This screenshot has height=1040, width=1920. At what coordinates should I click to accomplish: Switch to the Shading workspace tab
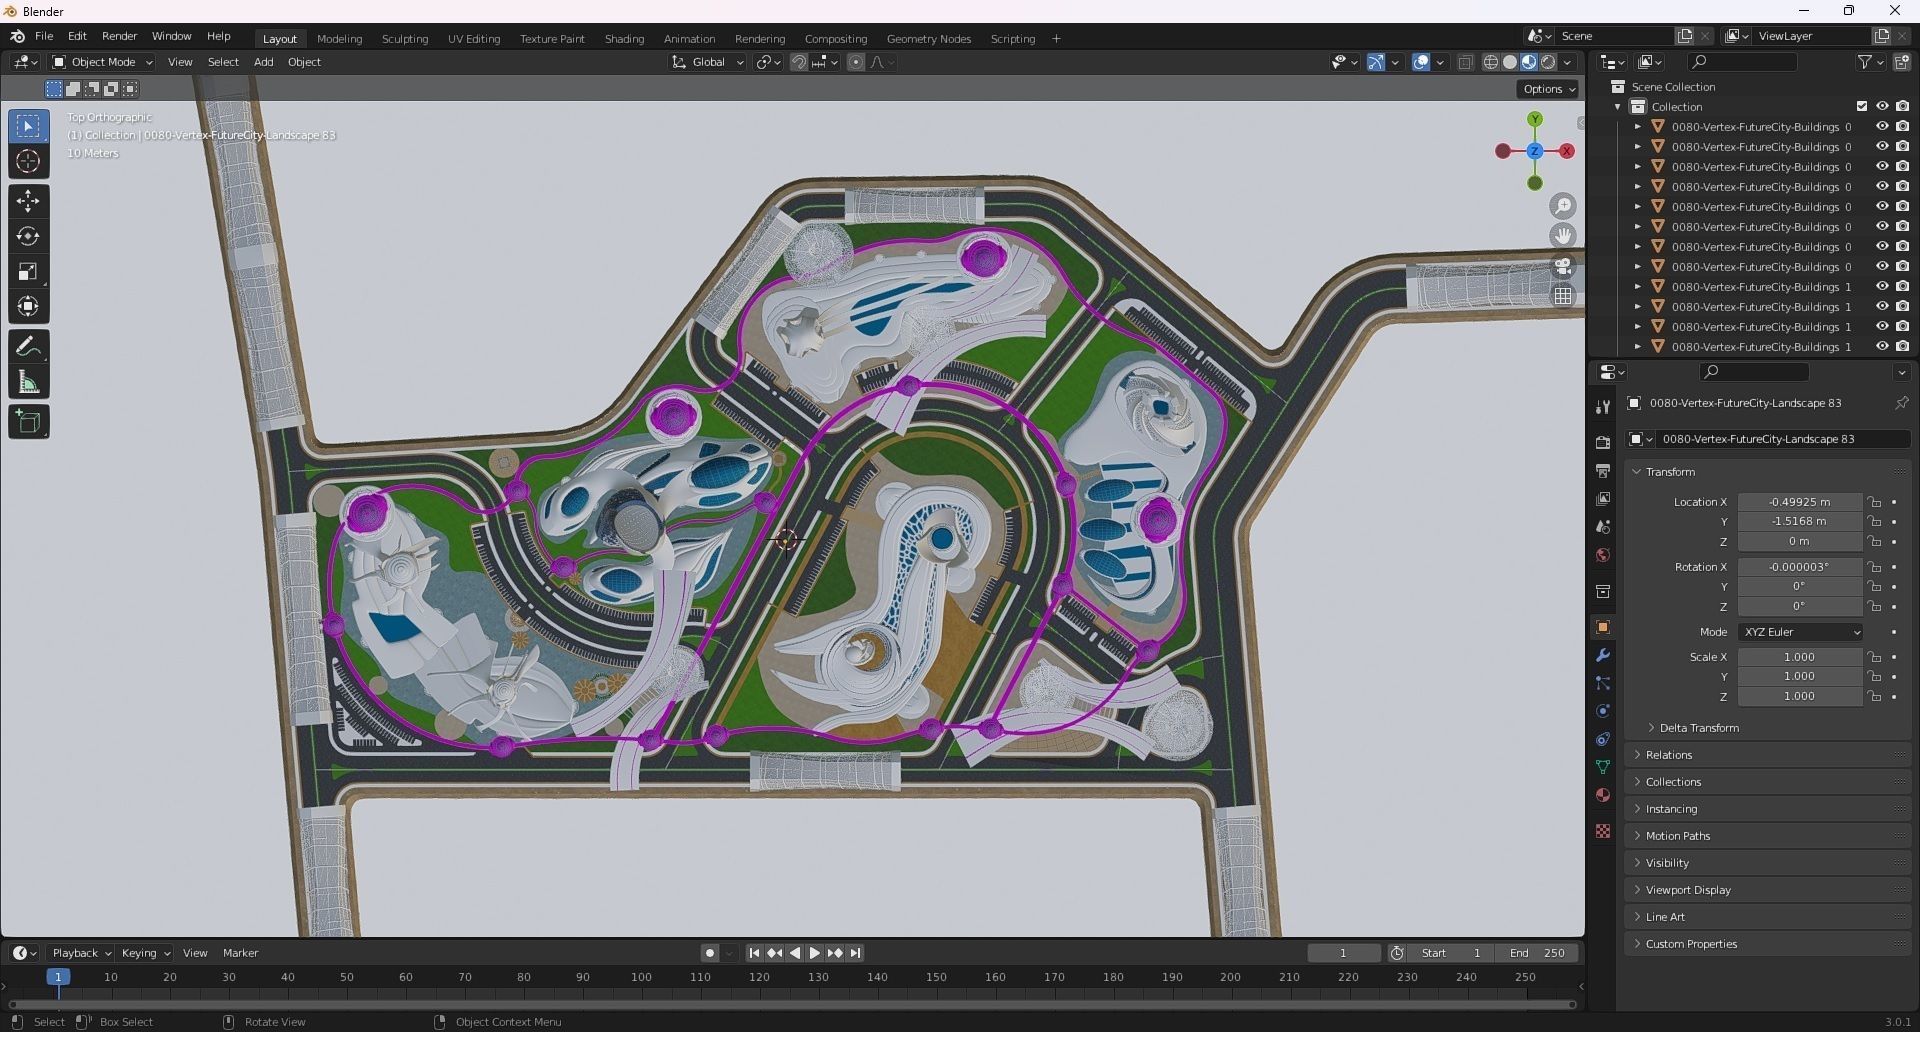coord(624,39)
